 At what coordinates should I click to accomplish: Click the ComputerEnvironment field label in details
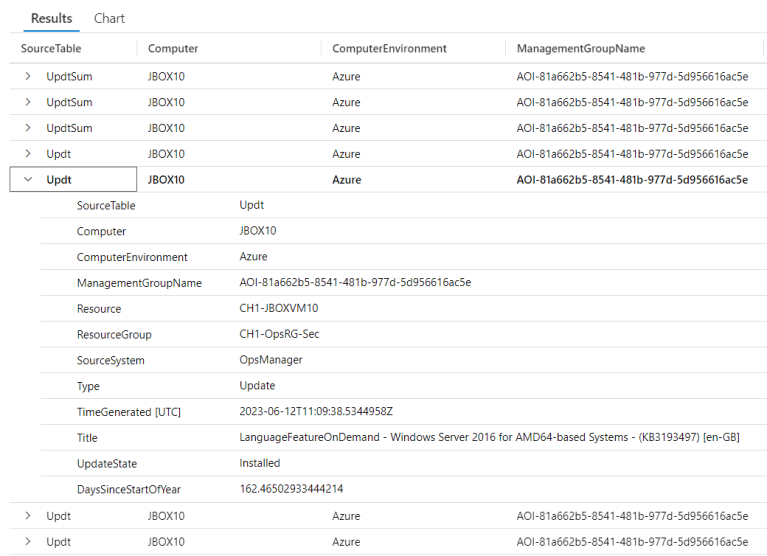click(132, 257)
